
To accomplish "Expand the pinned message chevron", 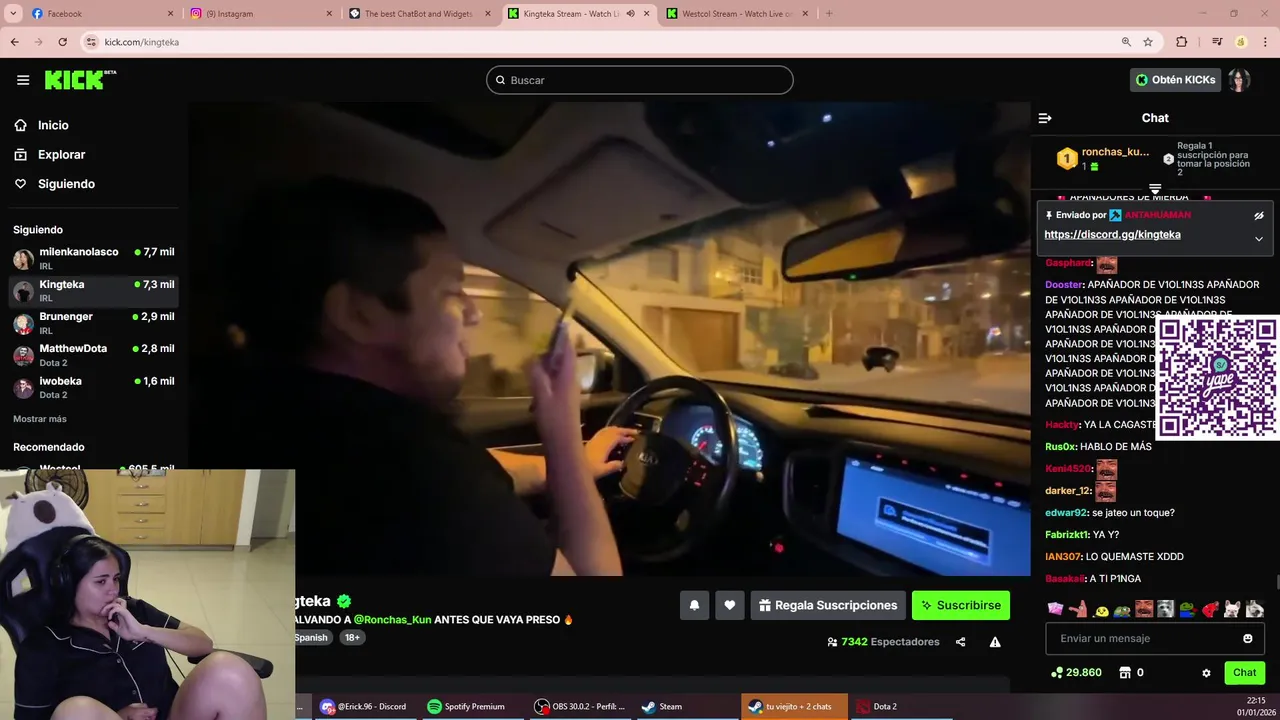I will [x=1259, y=239].
